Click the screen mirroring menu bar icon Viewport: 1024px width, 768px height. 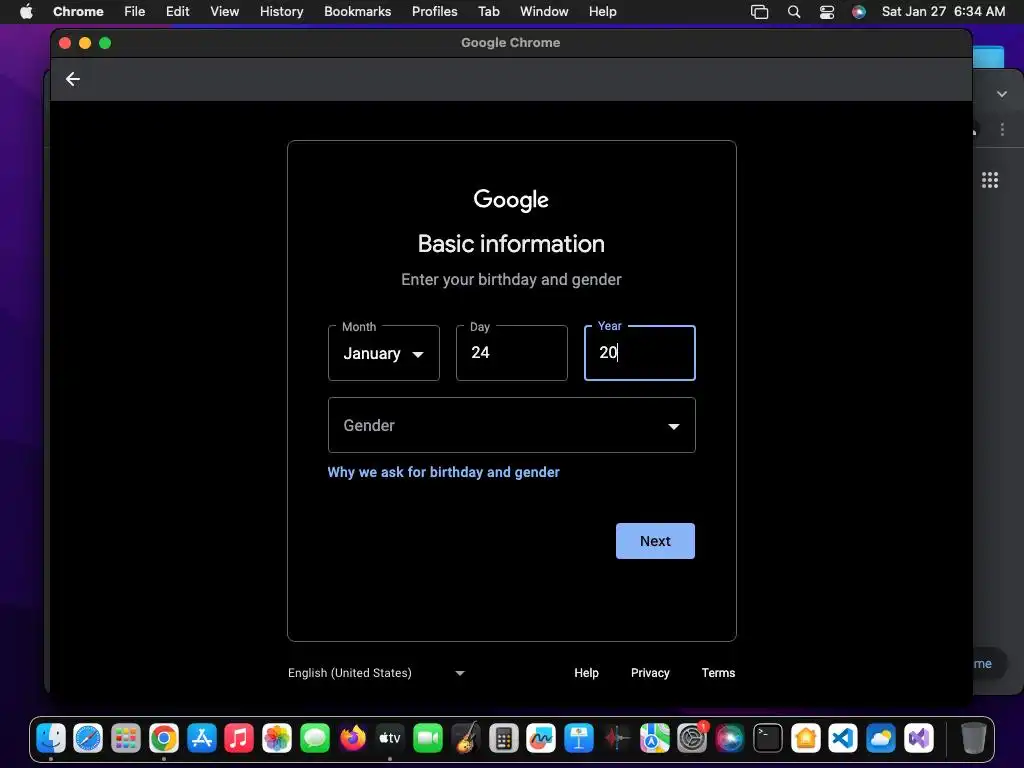point(760,12)
